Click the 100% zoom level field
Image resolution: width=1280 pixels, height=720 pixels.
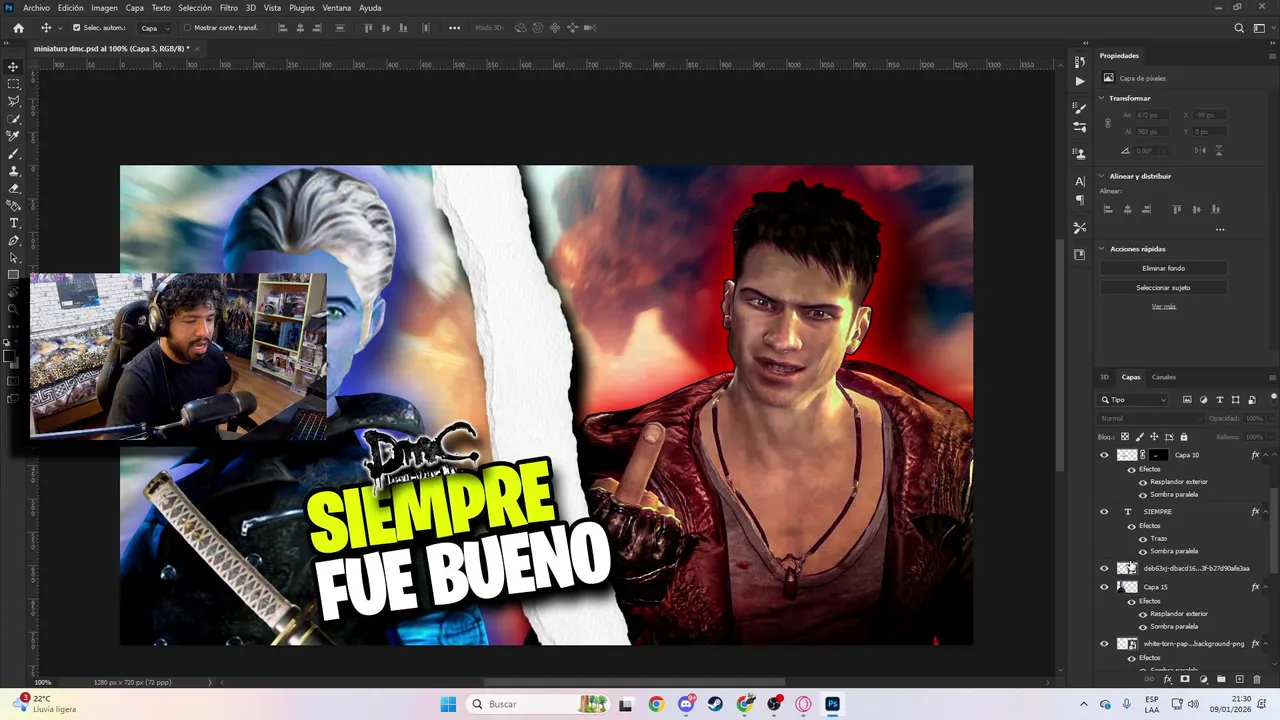43,682
